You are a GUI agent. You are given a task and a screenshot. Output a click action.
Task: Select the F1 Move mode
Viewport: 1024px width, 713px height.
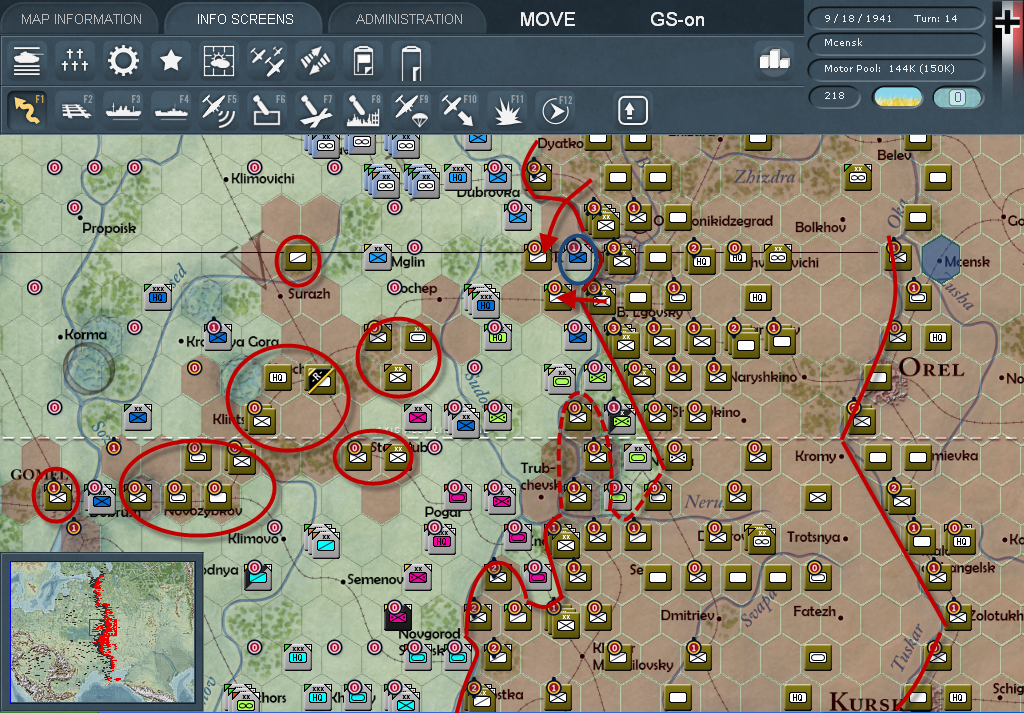27,108
